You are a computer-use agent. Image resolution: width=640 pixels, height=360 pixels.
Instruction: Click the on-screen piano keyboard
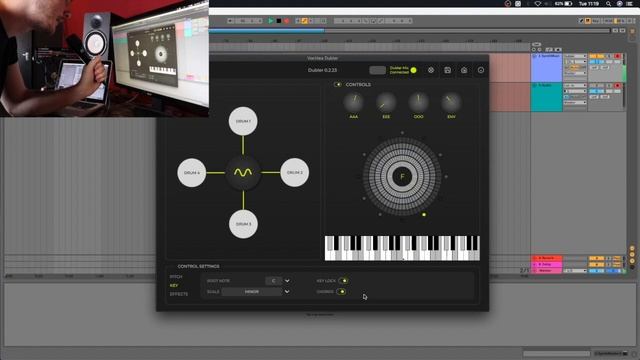(x=402, y=248)
